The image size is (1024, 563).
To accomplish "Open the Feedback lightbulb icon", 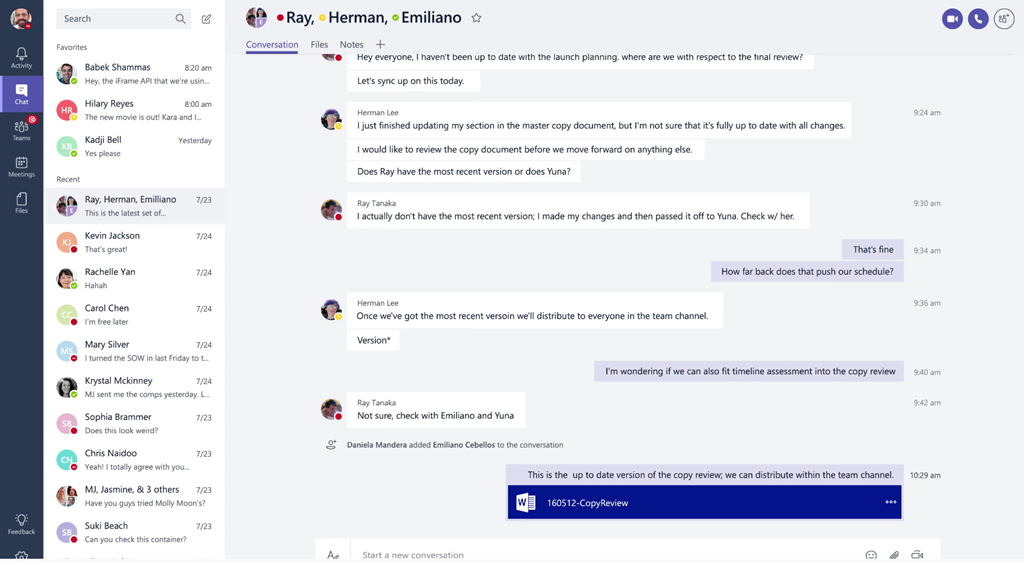I will point(22,524).
